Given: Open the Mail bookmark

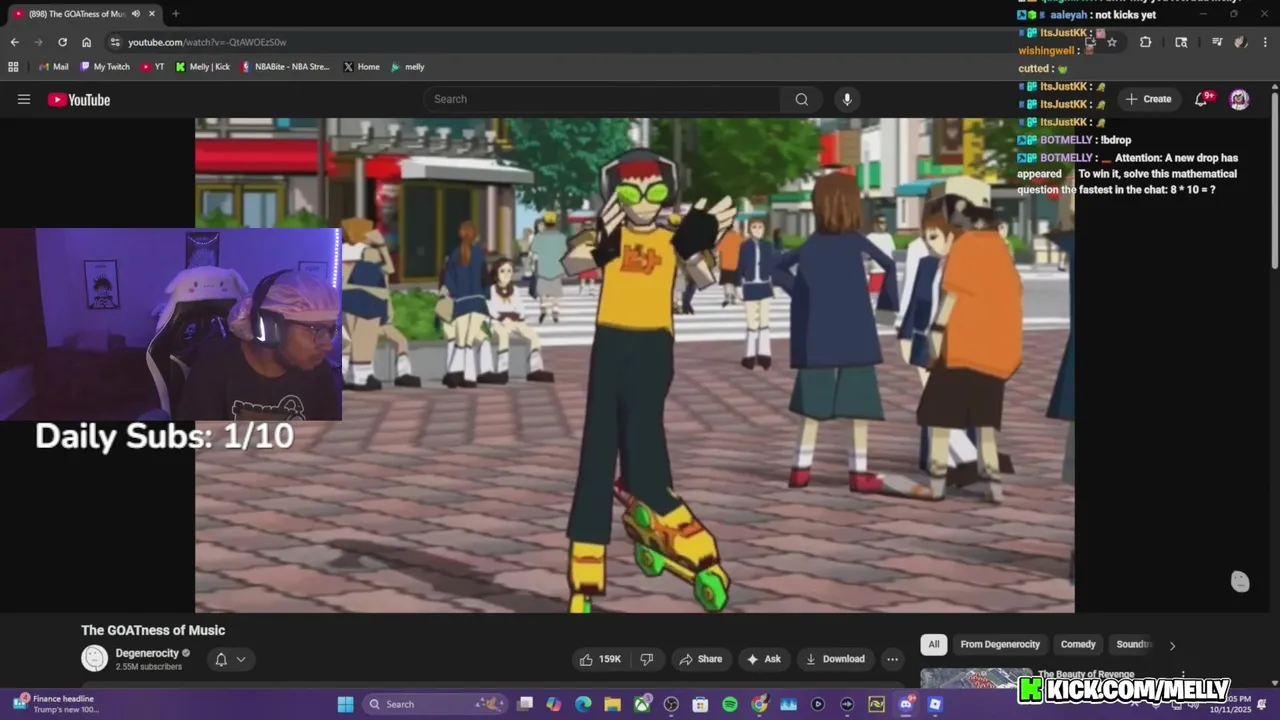Looking at the screenshot, I should click(53, 67).
